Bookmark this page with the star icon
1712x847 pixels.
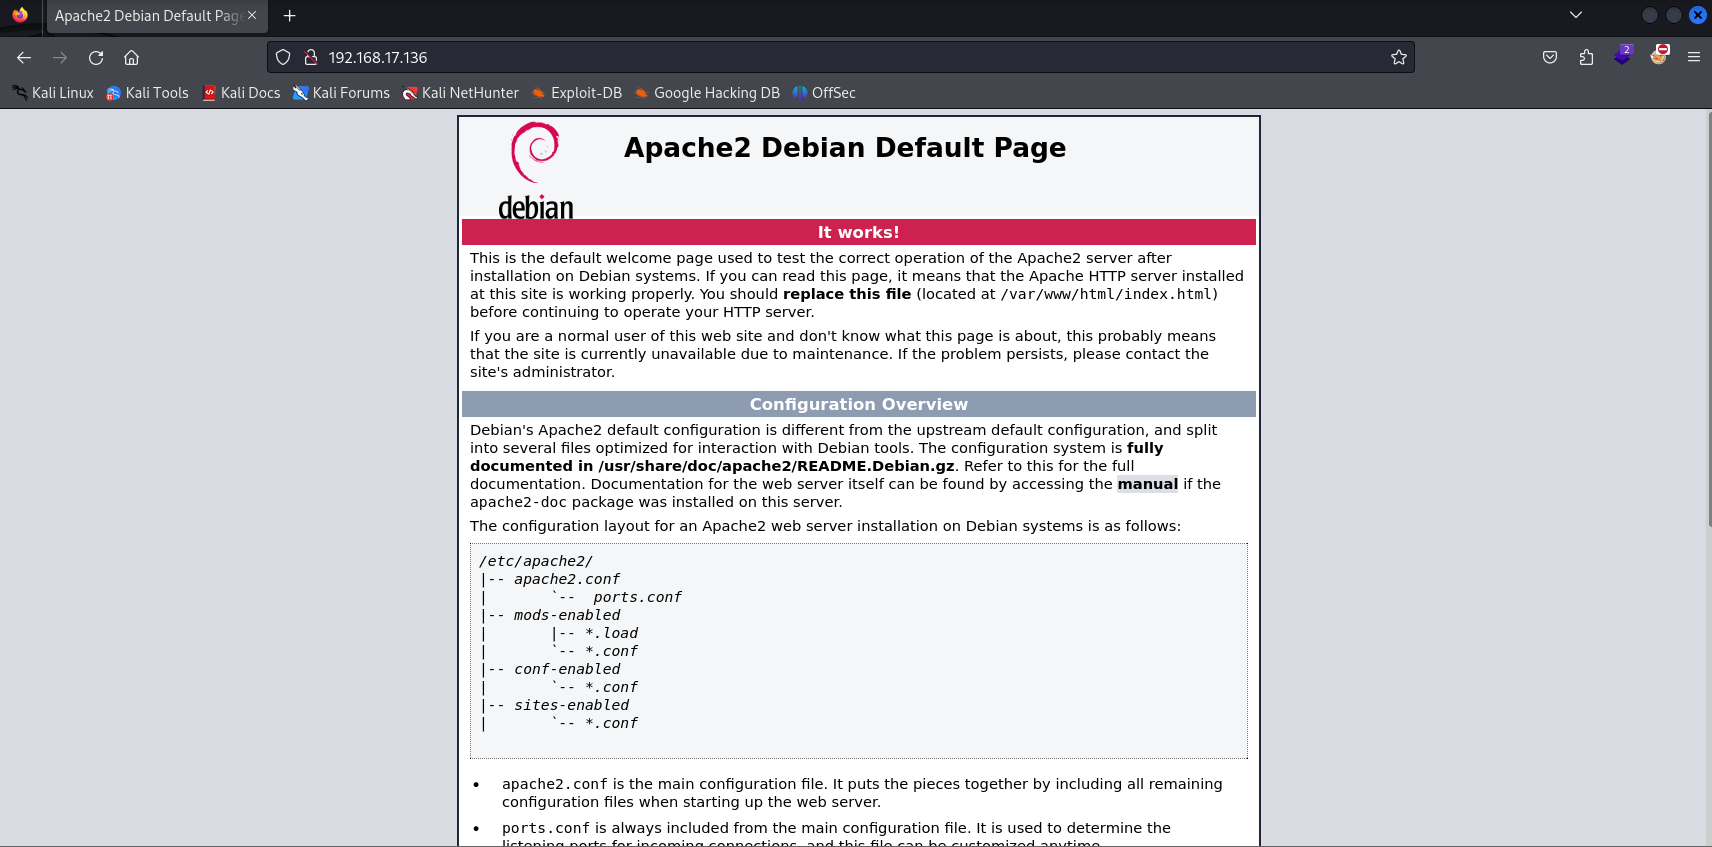pos(1398,58)
